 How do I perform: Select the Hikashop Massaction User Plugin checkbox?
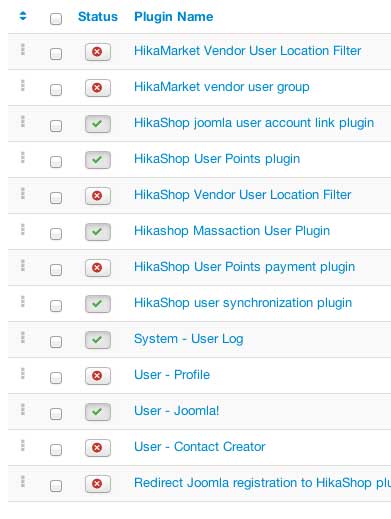pyautogui.click(x=56, y=234)
